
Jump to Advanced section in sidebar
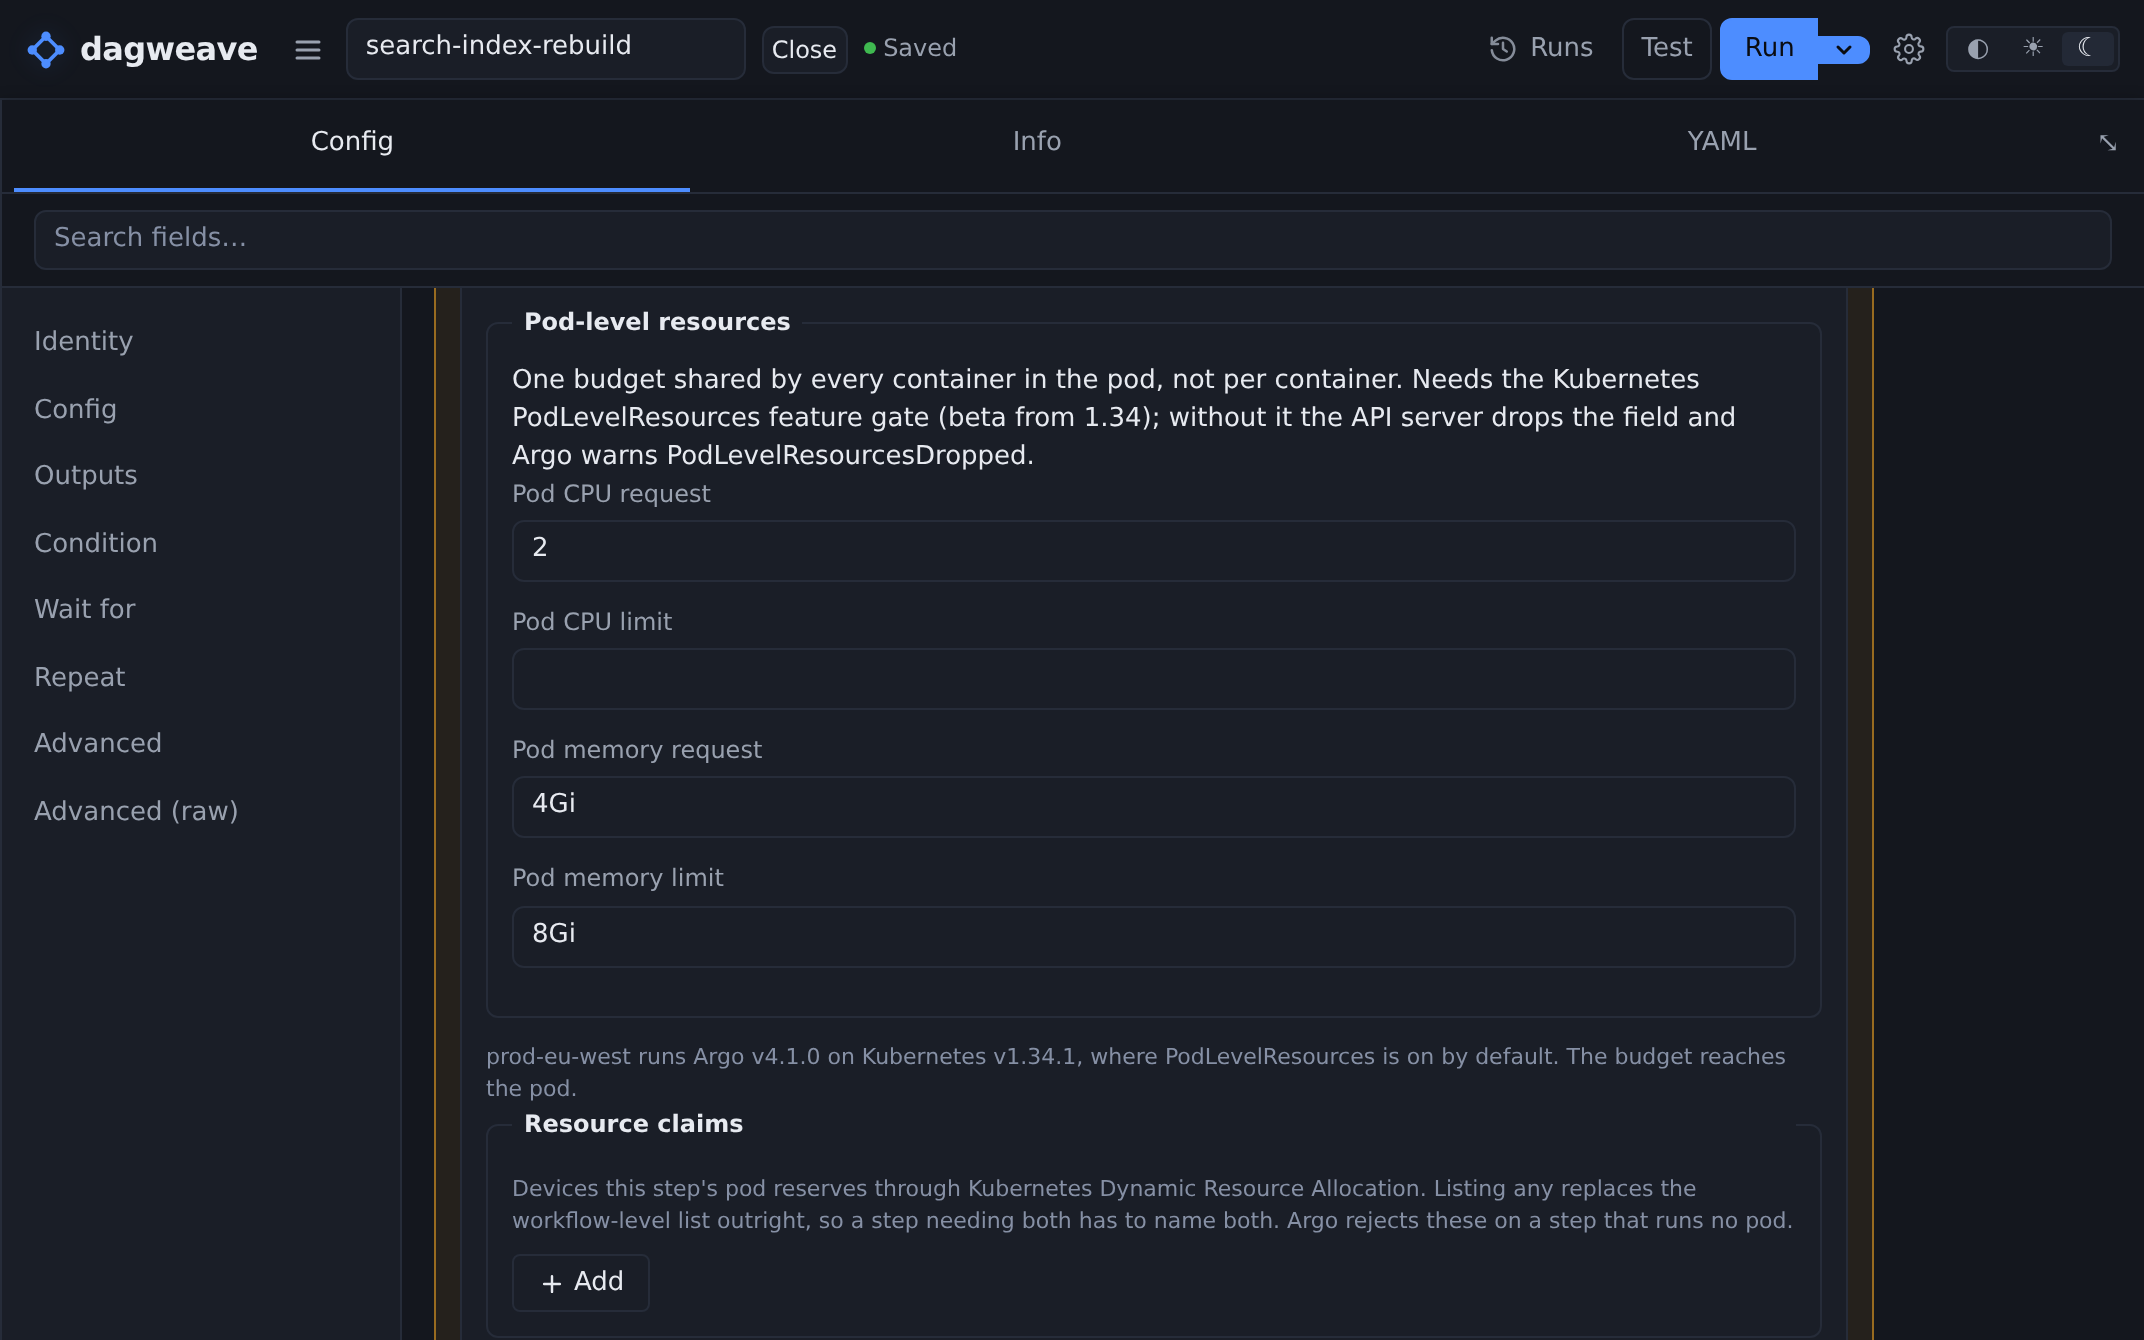point(98,744)
